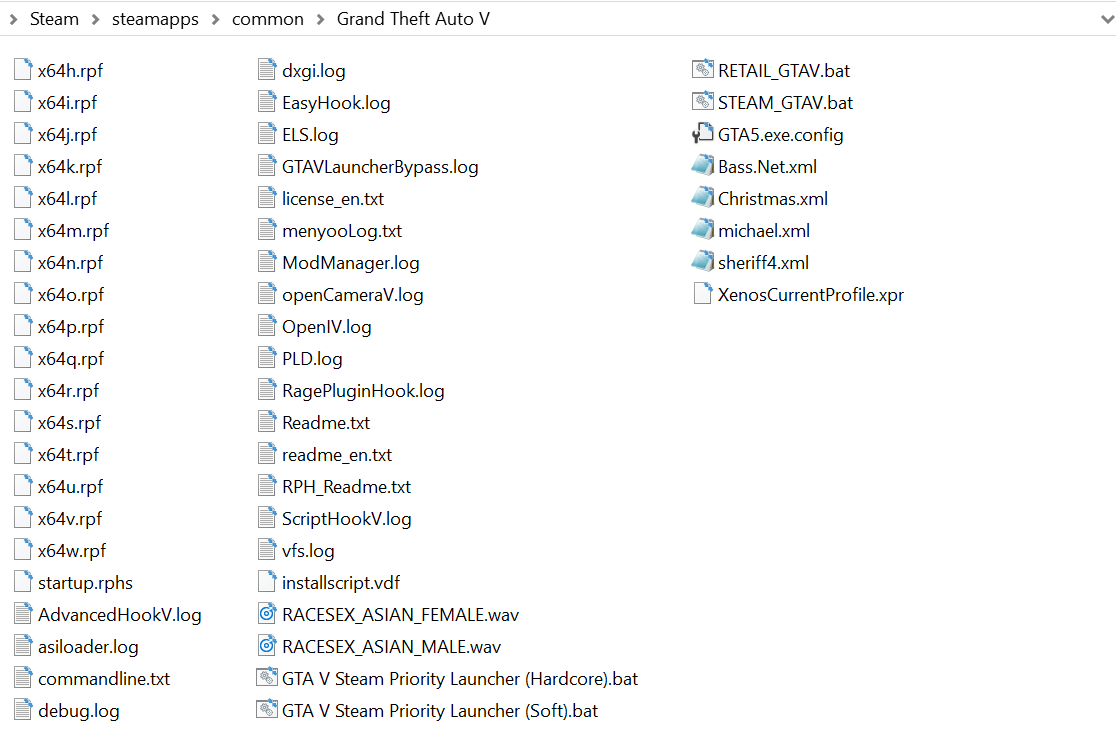This screenshot has width=1116, height=740.
Task: Click file name x64u.rpf
Action: coord(70,487)
